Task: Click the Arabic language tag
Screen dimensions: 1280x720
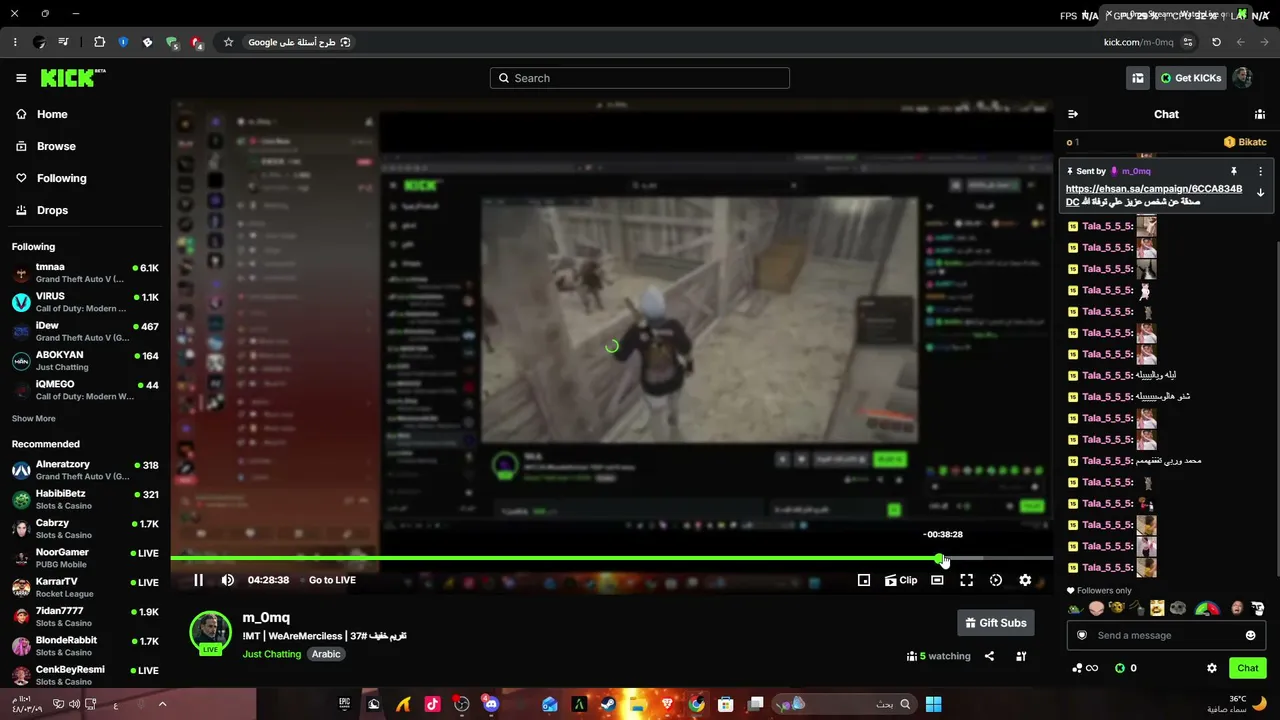Action: coord(326,654)
